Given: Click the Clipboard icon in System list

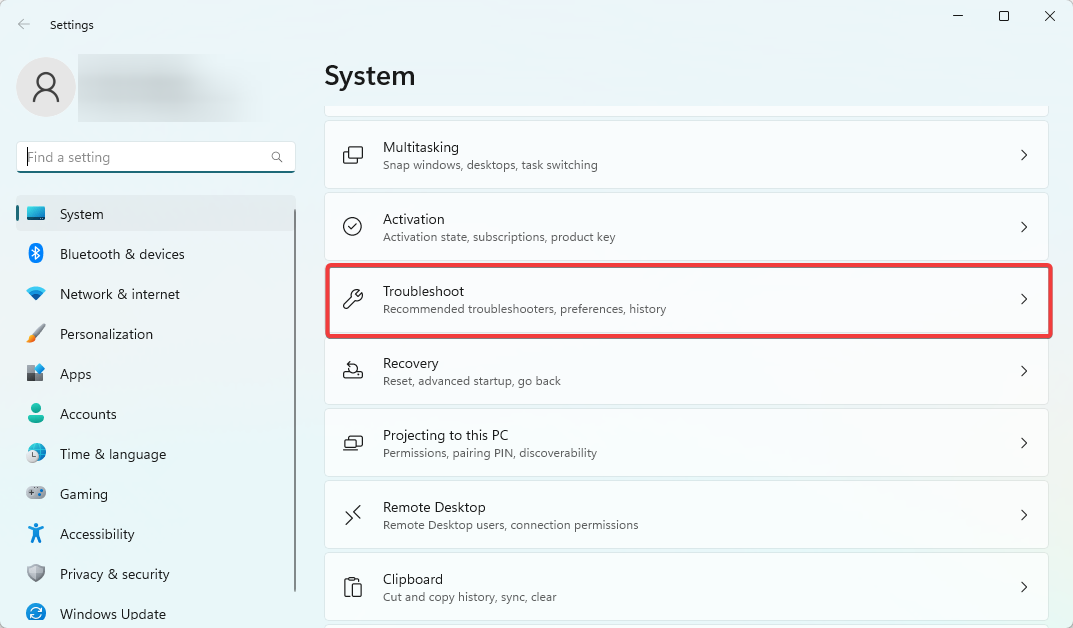Looking at the screenshot, I should [353, 587].
